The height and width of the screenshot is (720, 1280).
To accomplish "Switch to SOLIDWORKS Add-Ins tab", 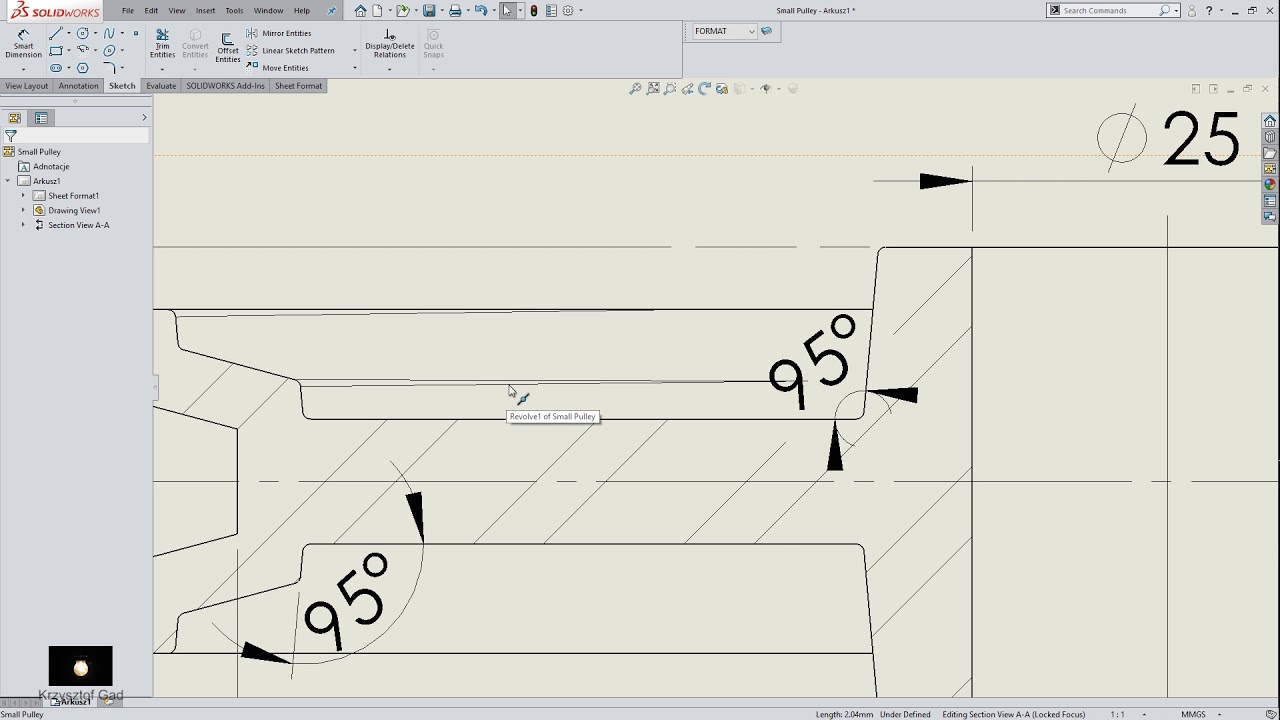I will 225,86.
